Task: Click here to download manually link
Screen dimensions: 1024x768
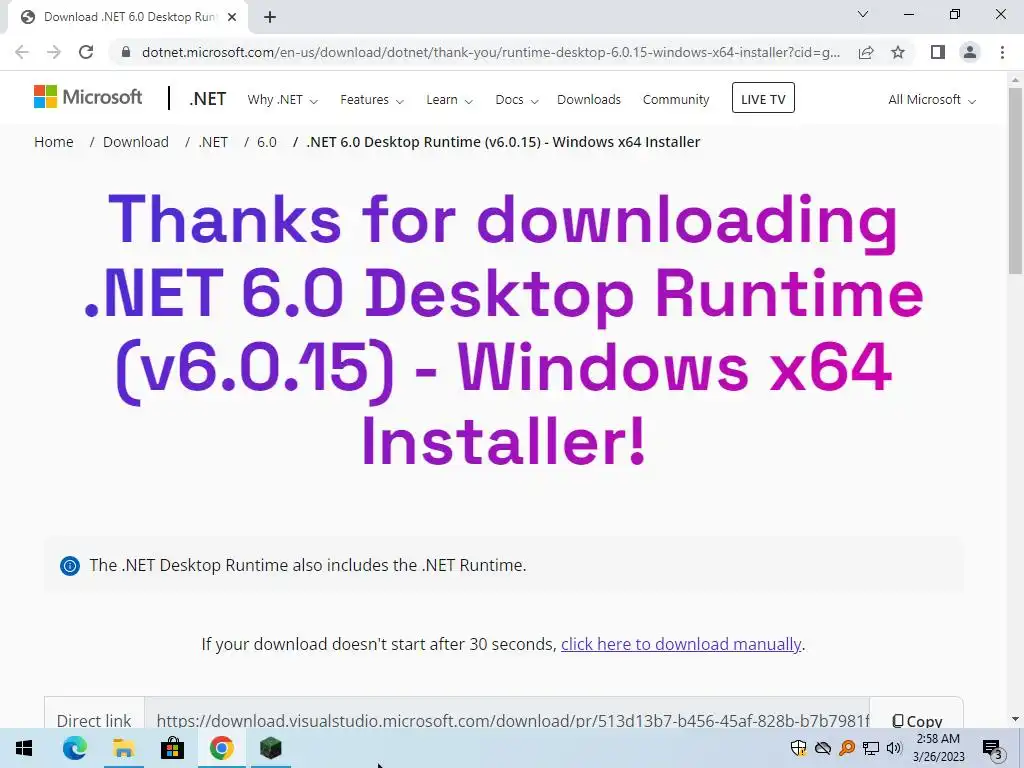Action: click(x=681, y=644)
